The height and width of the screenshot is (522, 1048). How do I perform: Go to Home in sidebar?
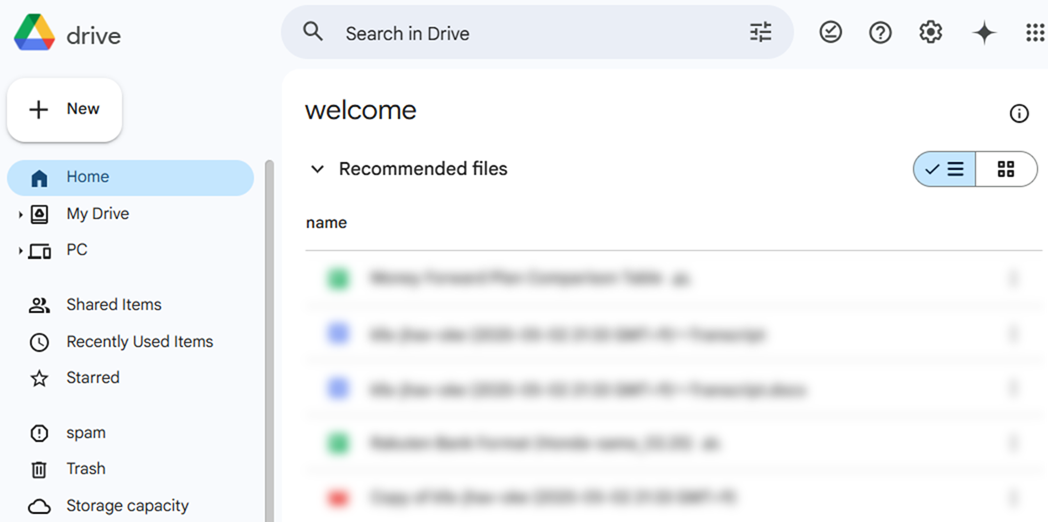[130, 178]
